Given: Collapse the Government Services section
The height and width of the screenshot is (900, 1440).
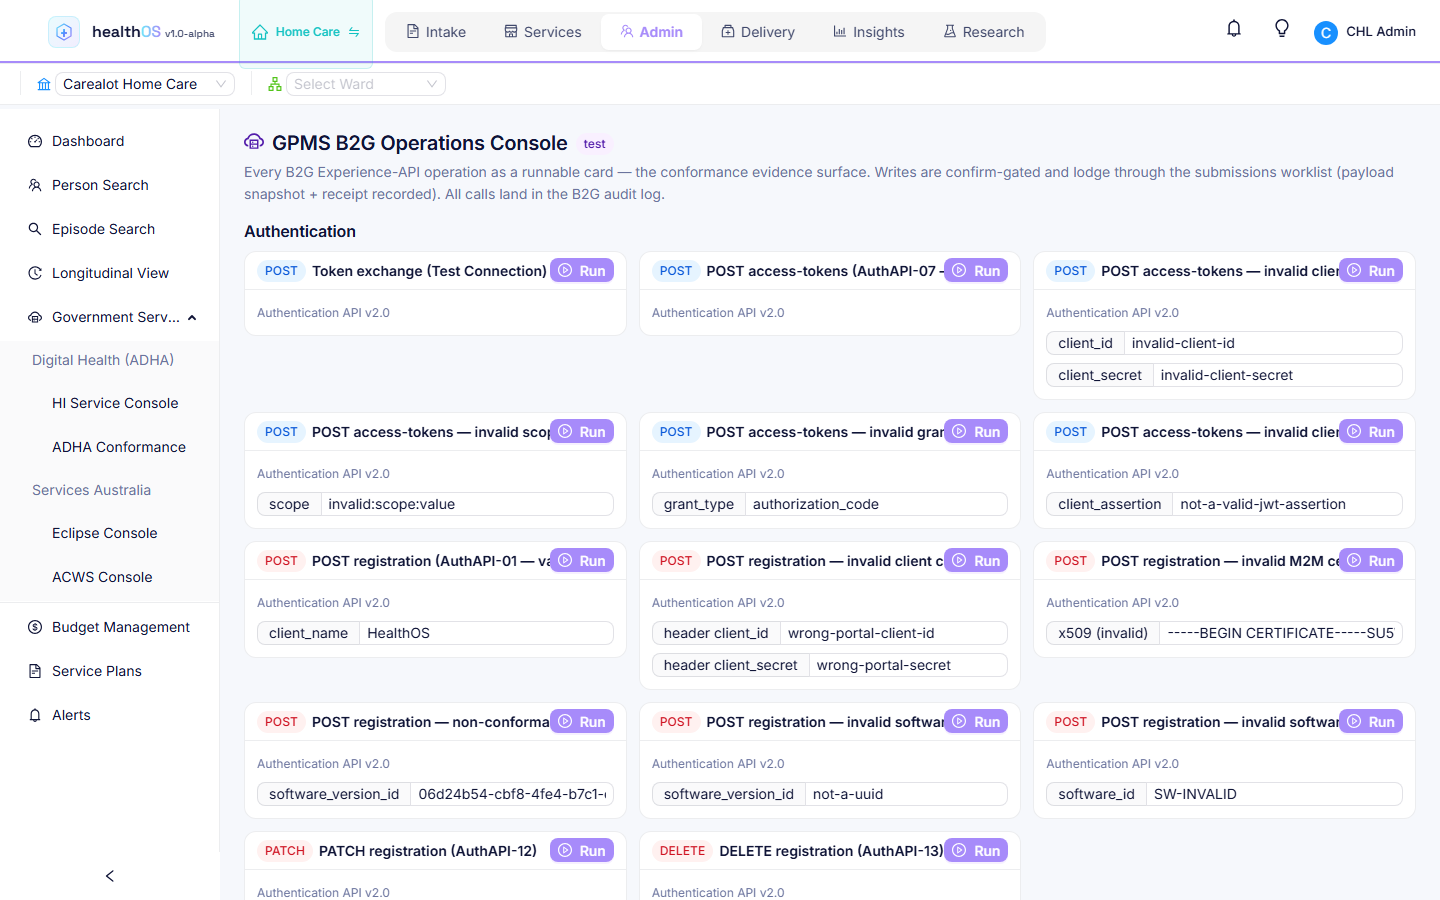Looking at the screenshot, I should tap(192, 317).
